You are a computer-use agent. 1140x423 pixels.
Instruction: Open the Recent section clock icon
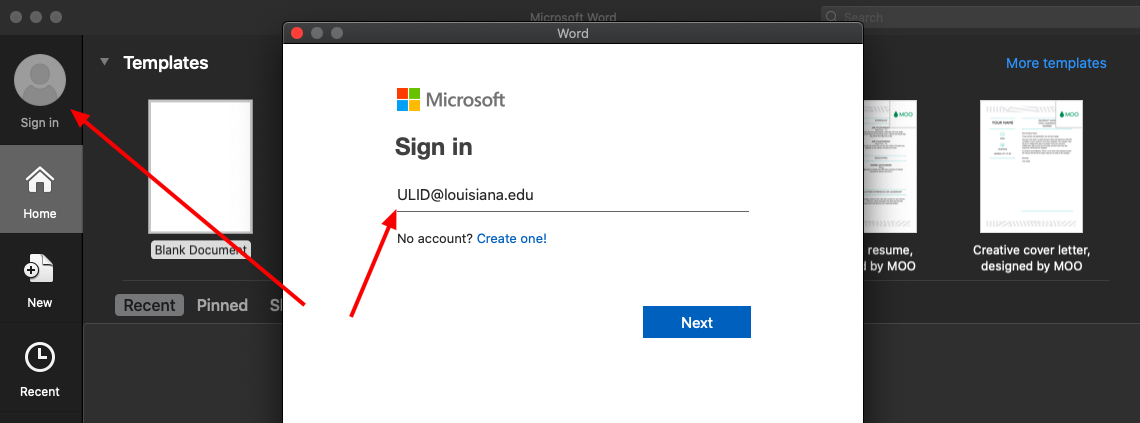point(40,357)
